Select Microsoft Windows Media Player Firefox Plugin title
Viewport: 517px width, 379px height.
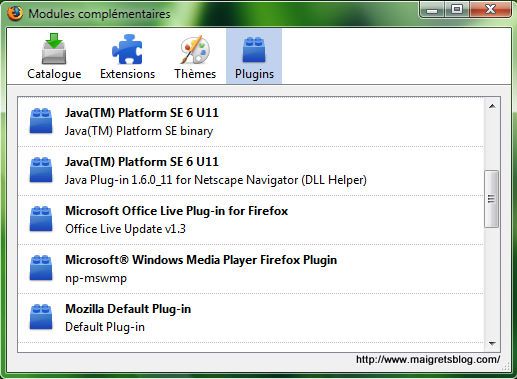click(201, 260)
